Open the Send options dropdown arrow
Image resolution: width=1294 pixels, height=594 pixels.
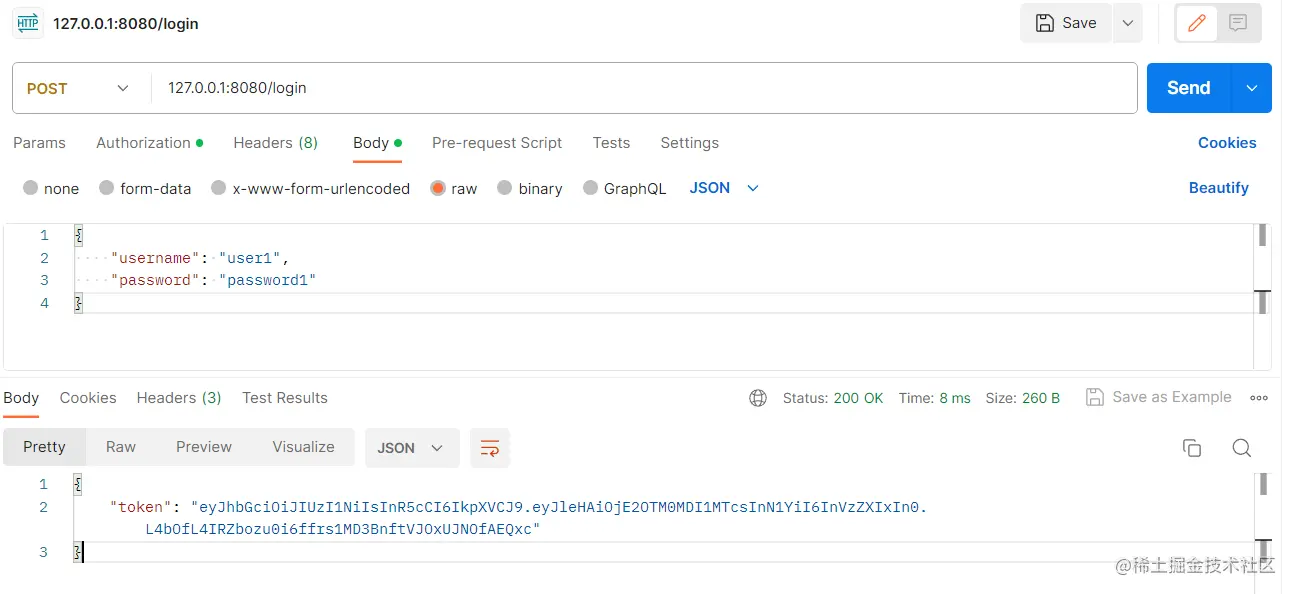tap(1252, 88)
